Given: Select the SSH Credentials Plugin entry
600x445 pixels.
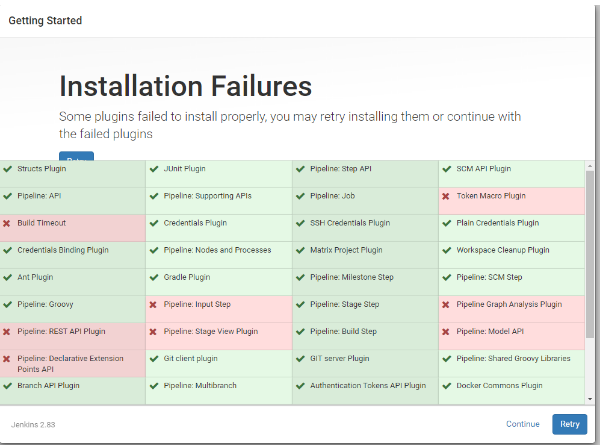Looking at the screenshot, I should (350, 223).
